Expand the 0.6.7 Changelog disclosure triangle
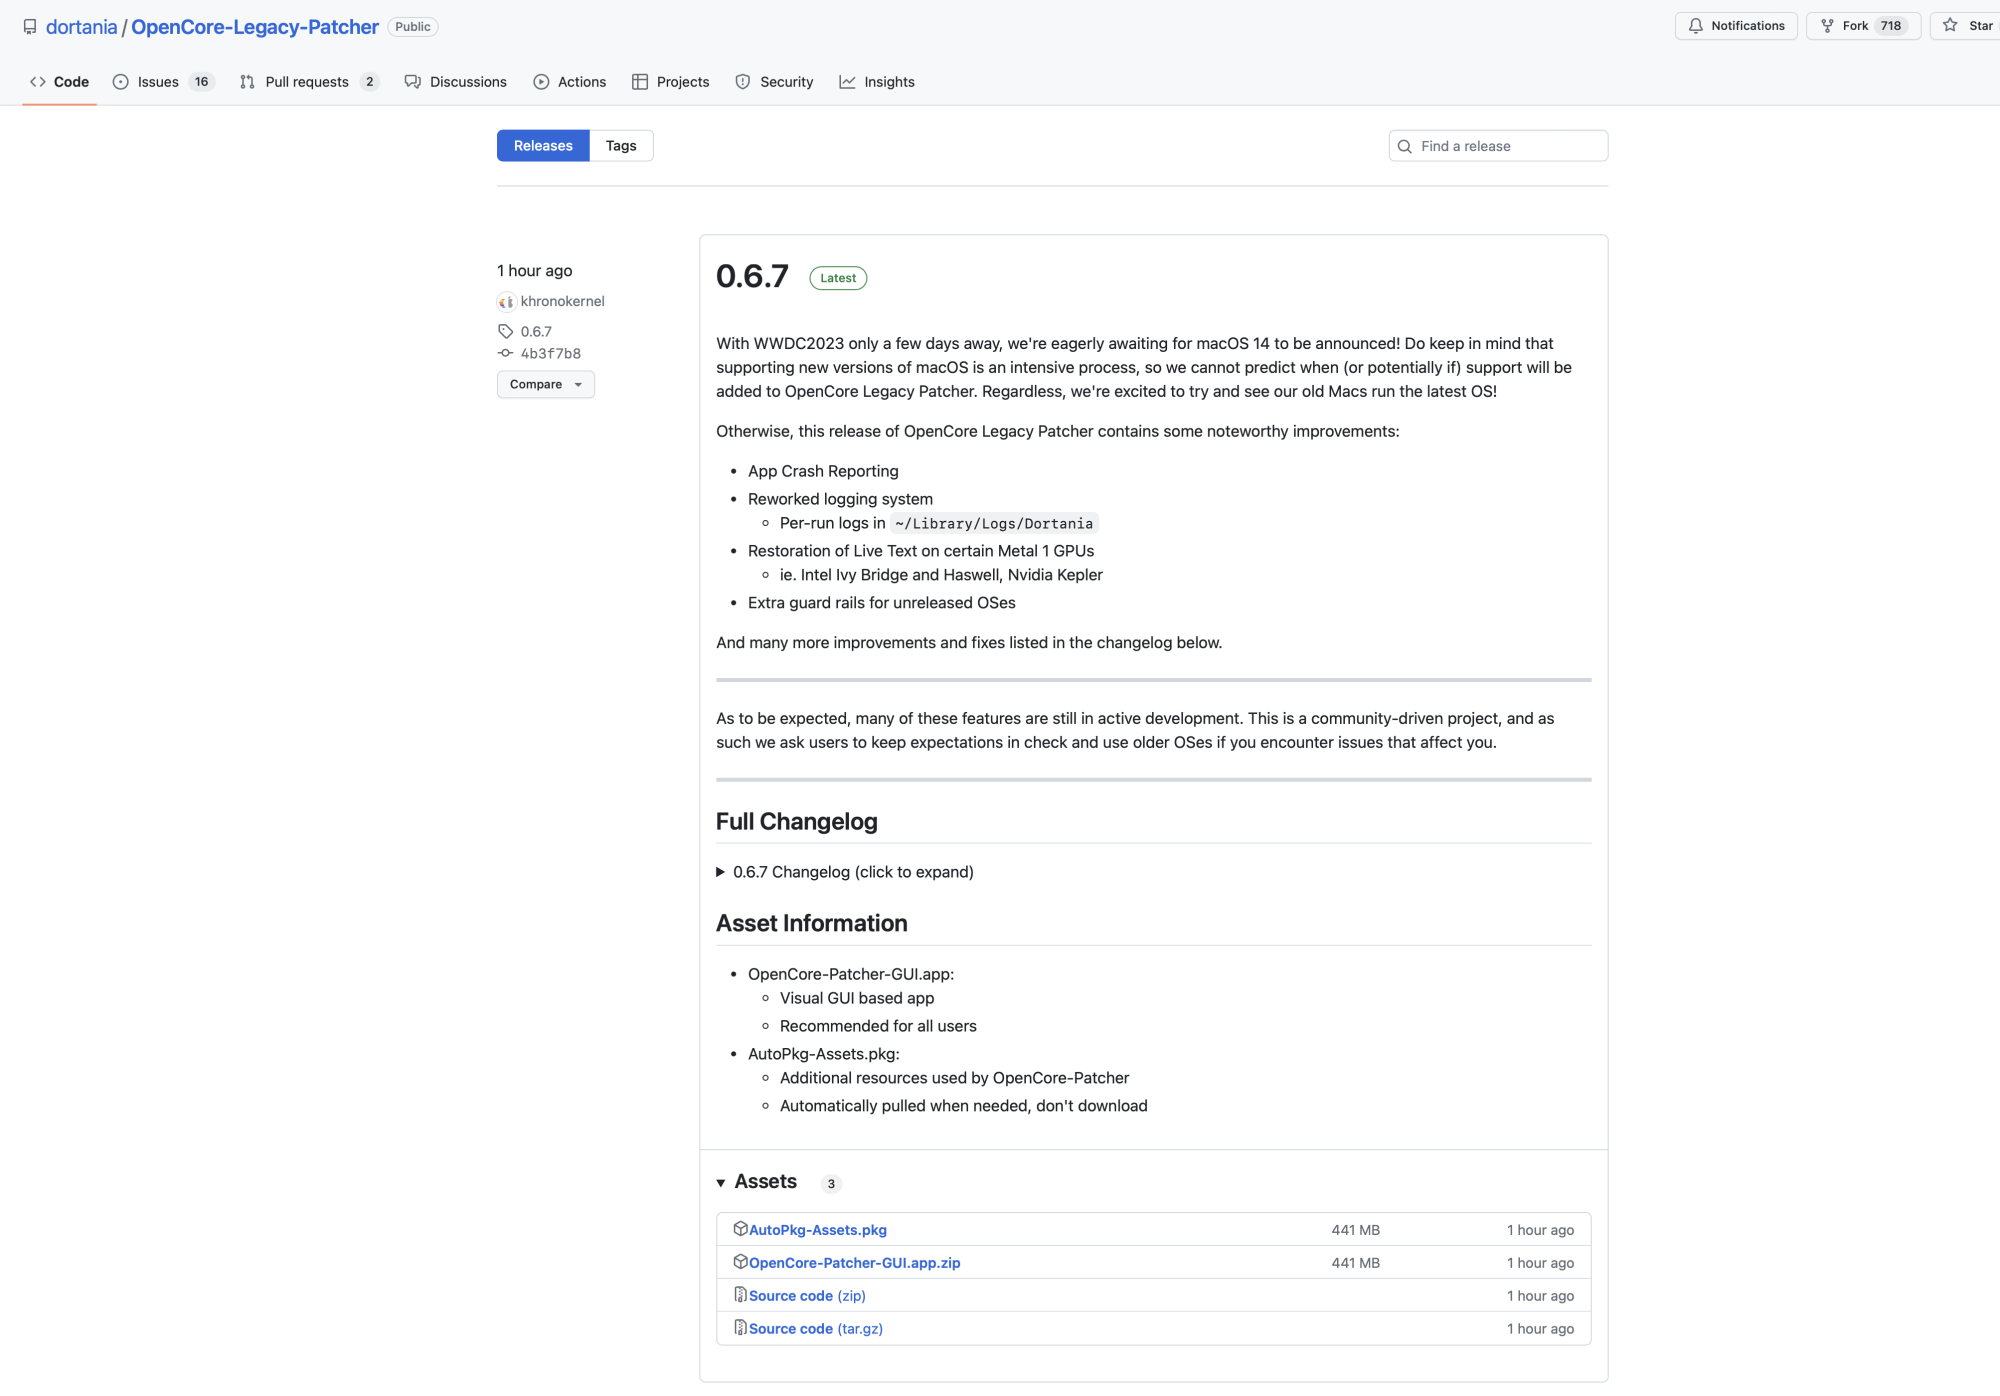 (x=720, y=872)
